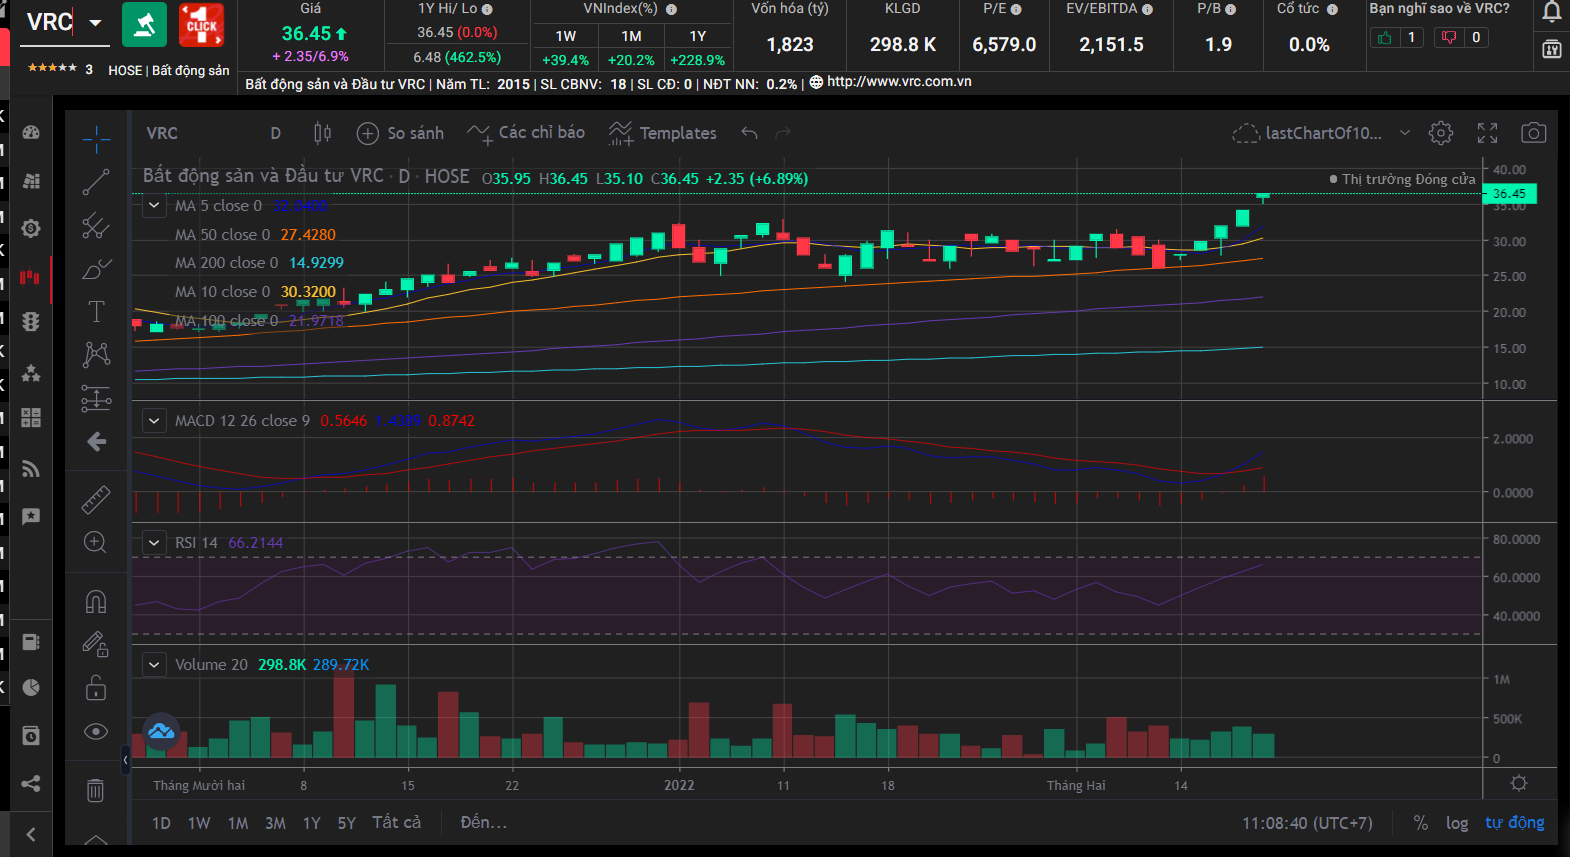The image size is (1570, 857).
Task: Activate the zoom in tool
Action: pyautogui.click(x=96, y=542)
